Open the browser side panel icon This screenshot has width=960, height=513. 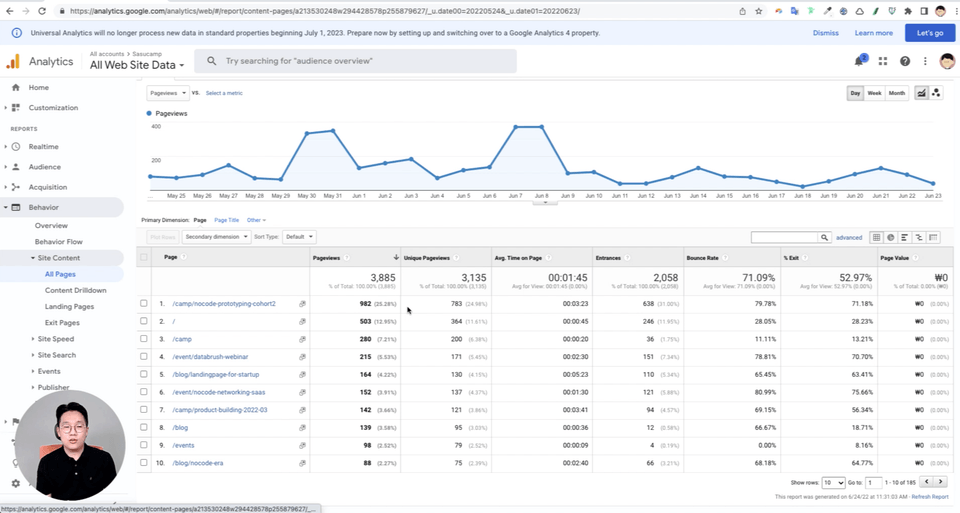[924, 11]
